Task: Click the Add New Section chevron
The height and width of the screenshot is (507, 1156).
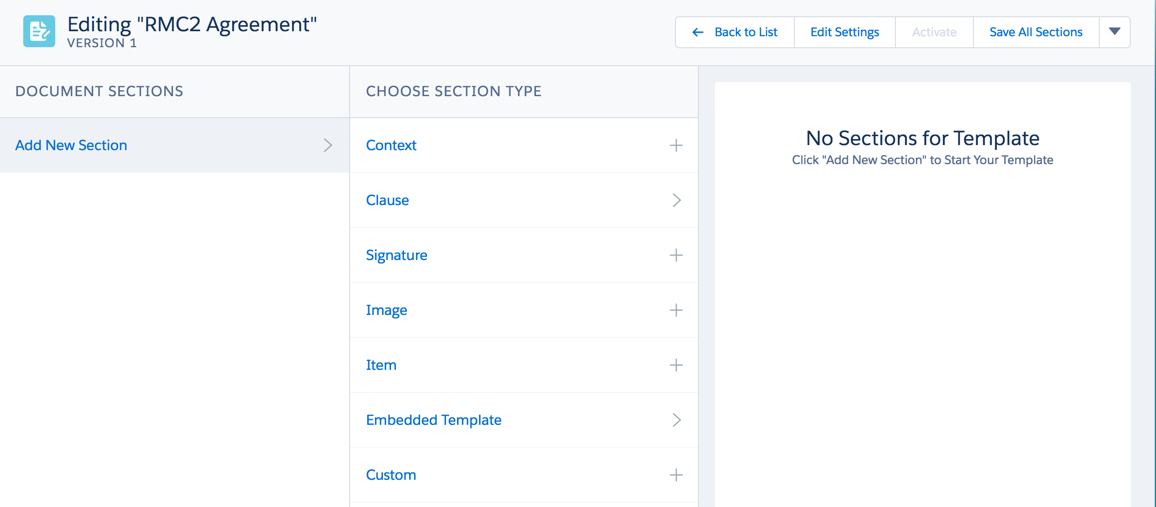Action: click(327, 145)
